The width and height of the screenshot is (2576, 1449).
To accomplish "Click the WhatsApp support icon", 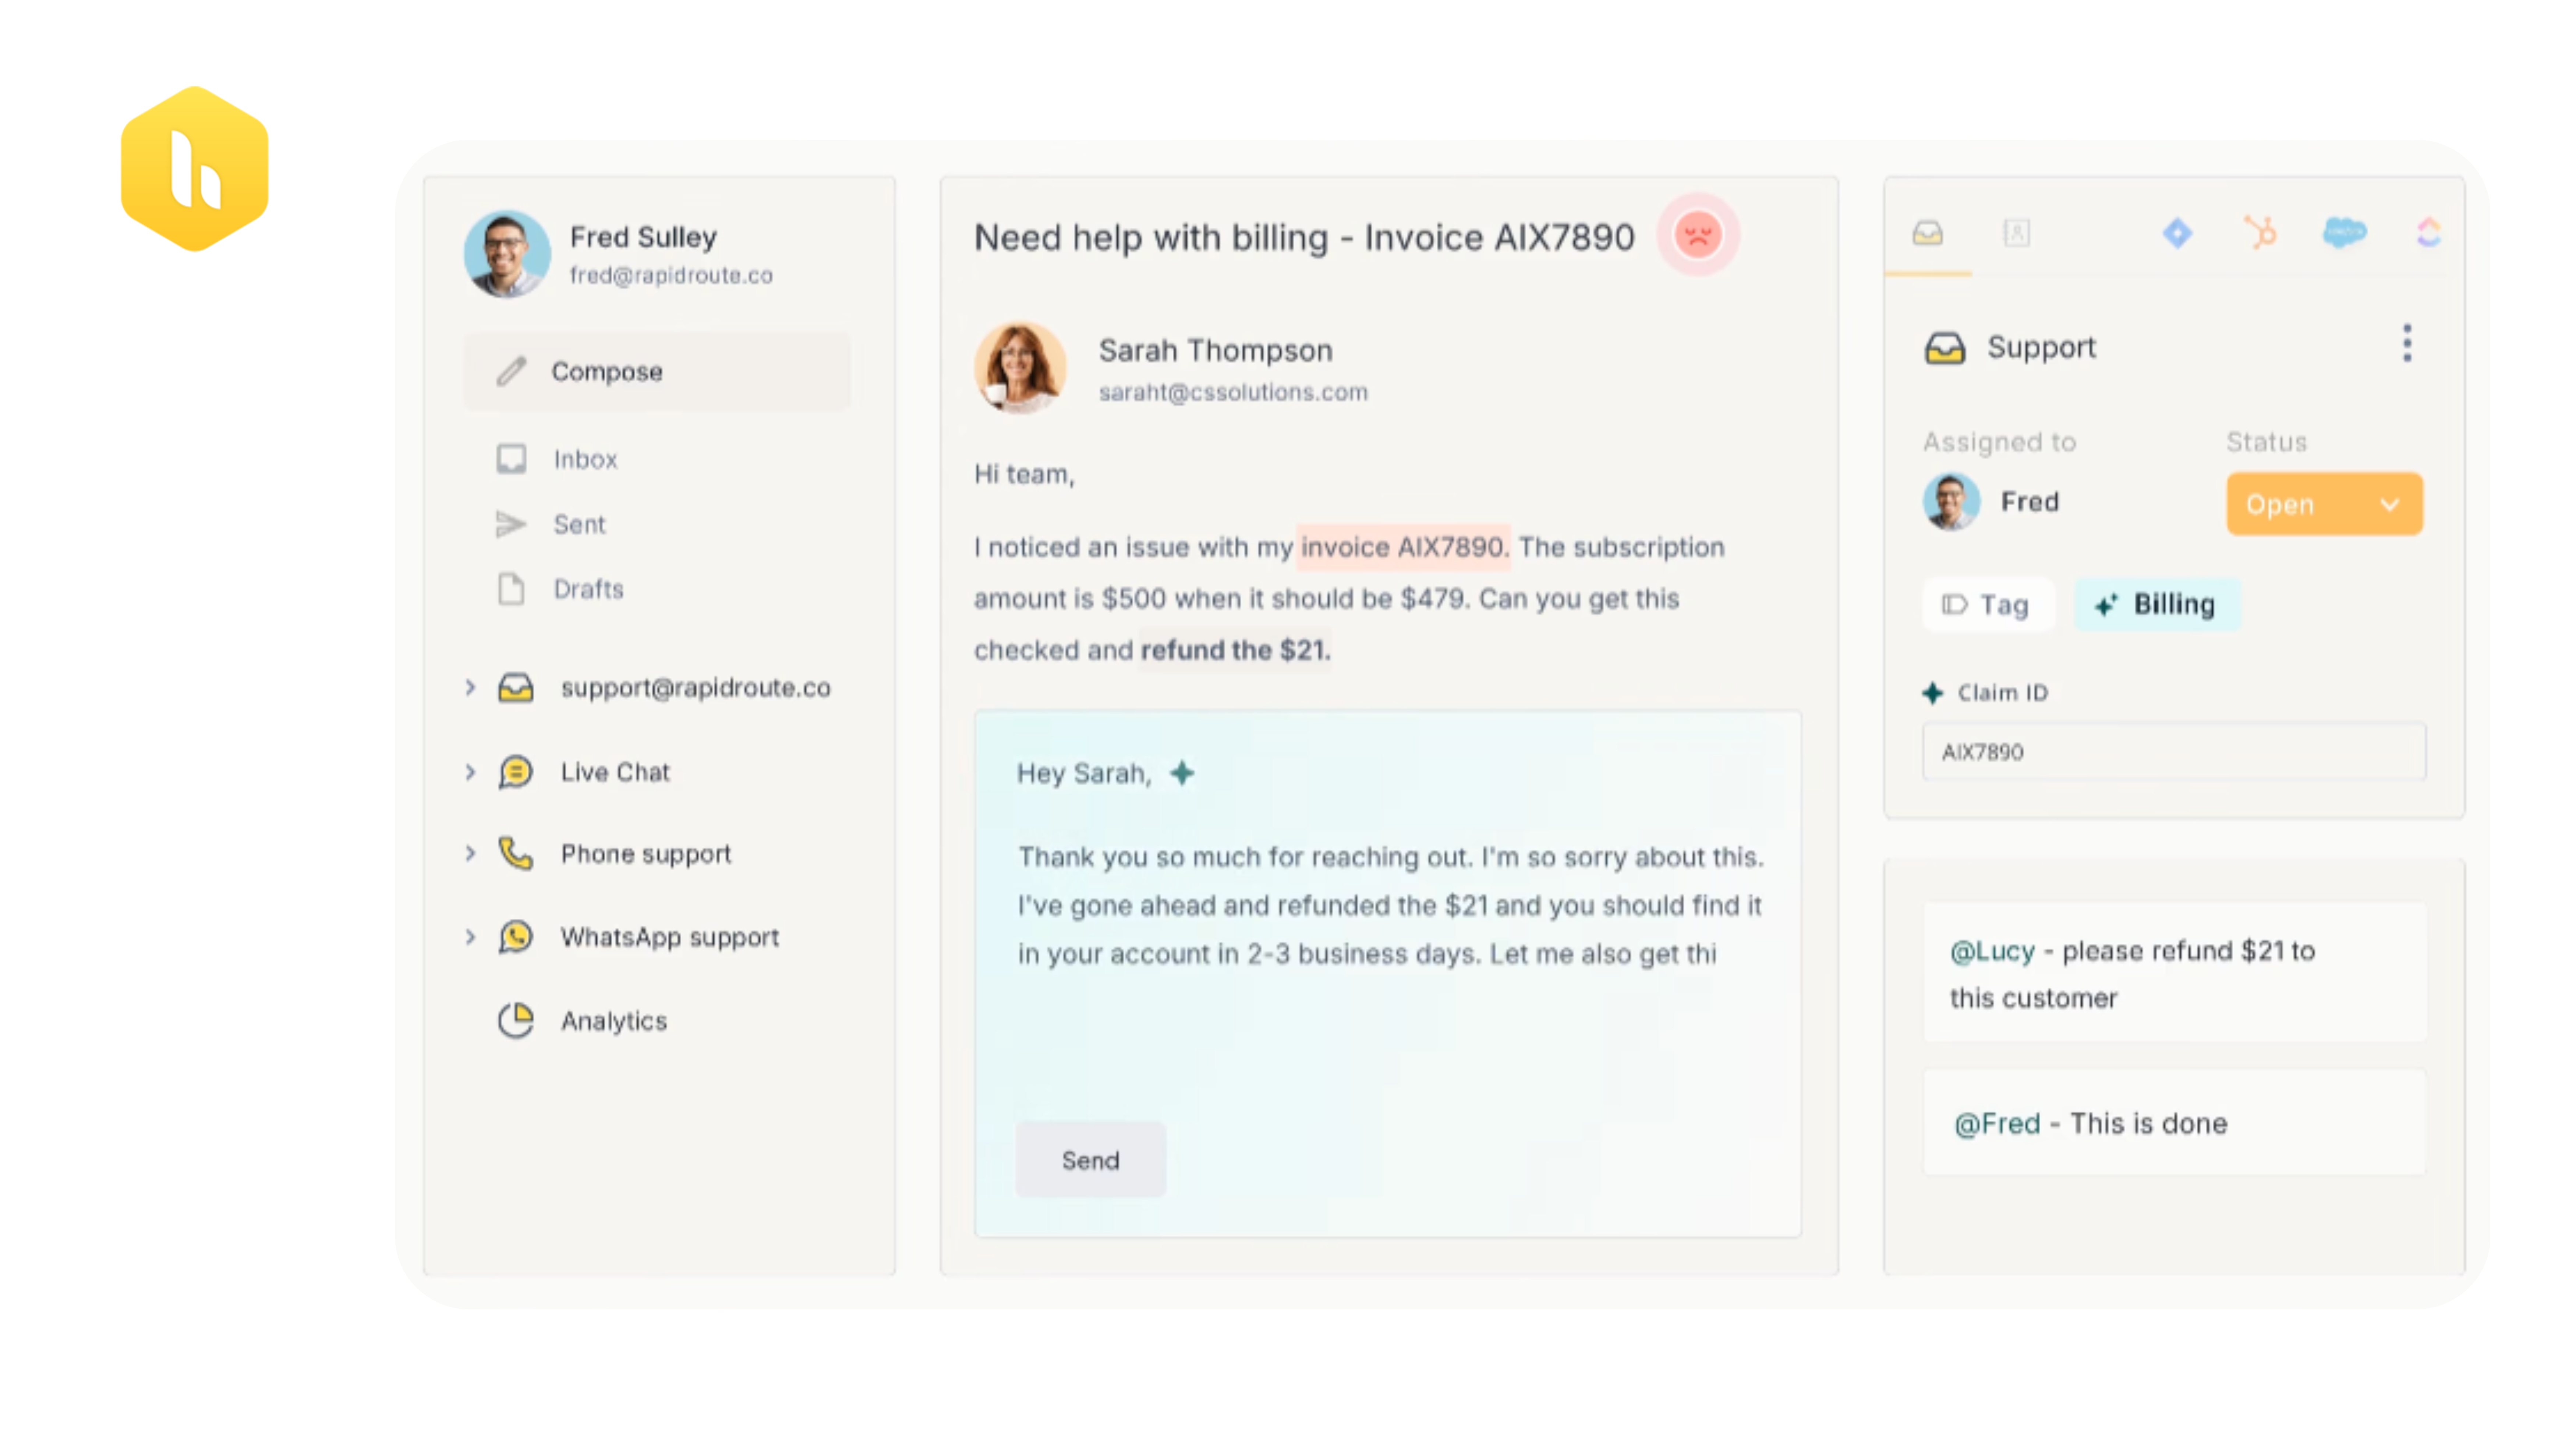I will (516, 937).
